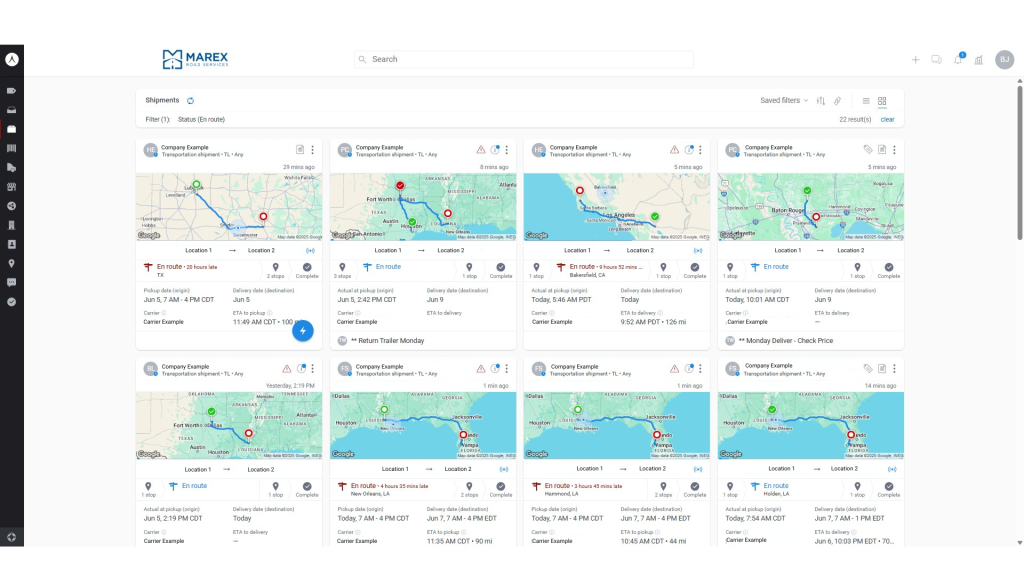The height and width of the screenshot is (576, 1024).
Task: Select the shipments briefcase item in sidebar
Action: (12, 129)
